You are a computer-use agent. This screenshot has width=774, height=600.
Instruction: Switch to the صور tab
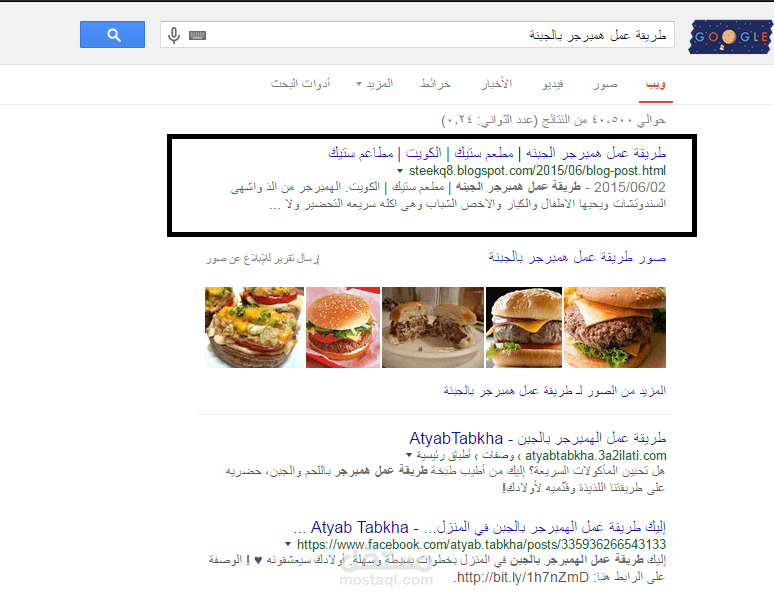[605, 84]
